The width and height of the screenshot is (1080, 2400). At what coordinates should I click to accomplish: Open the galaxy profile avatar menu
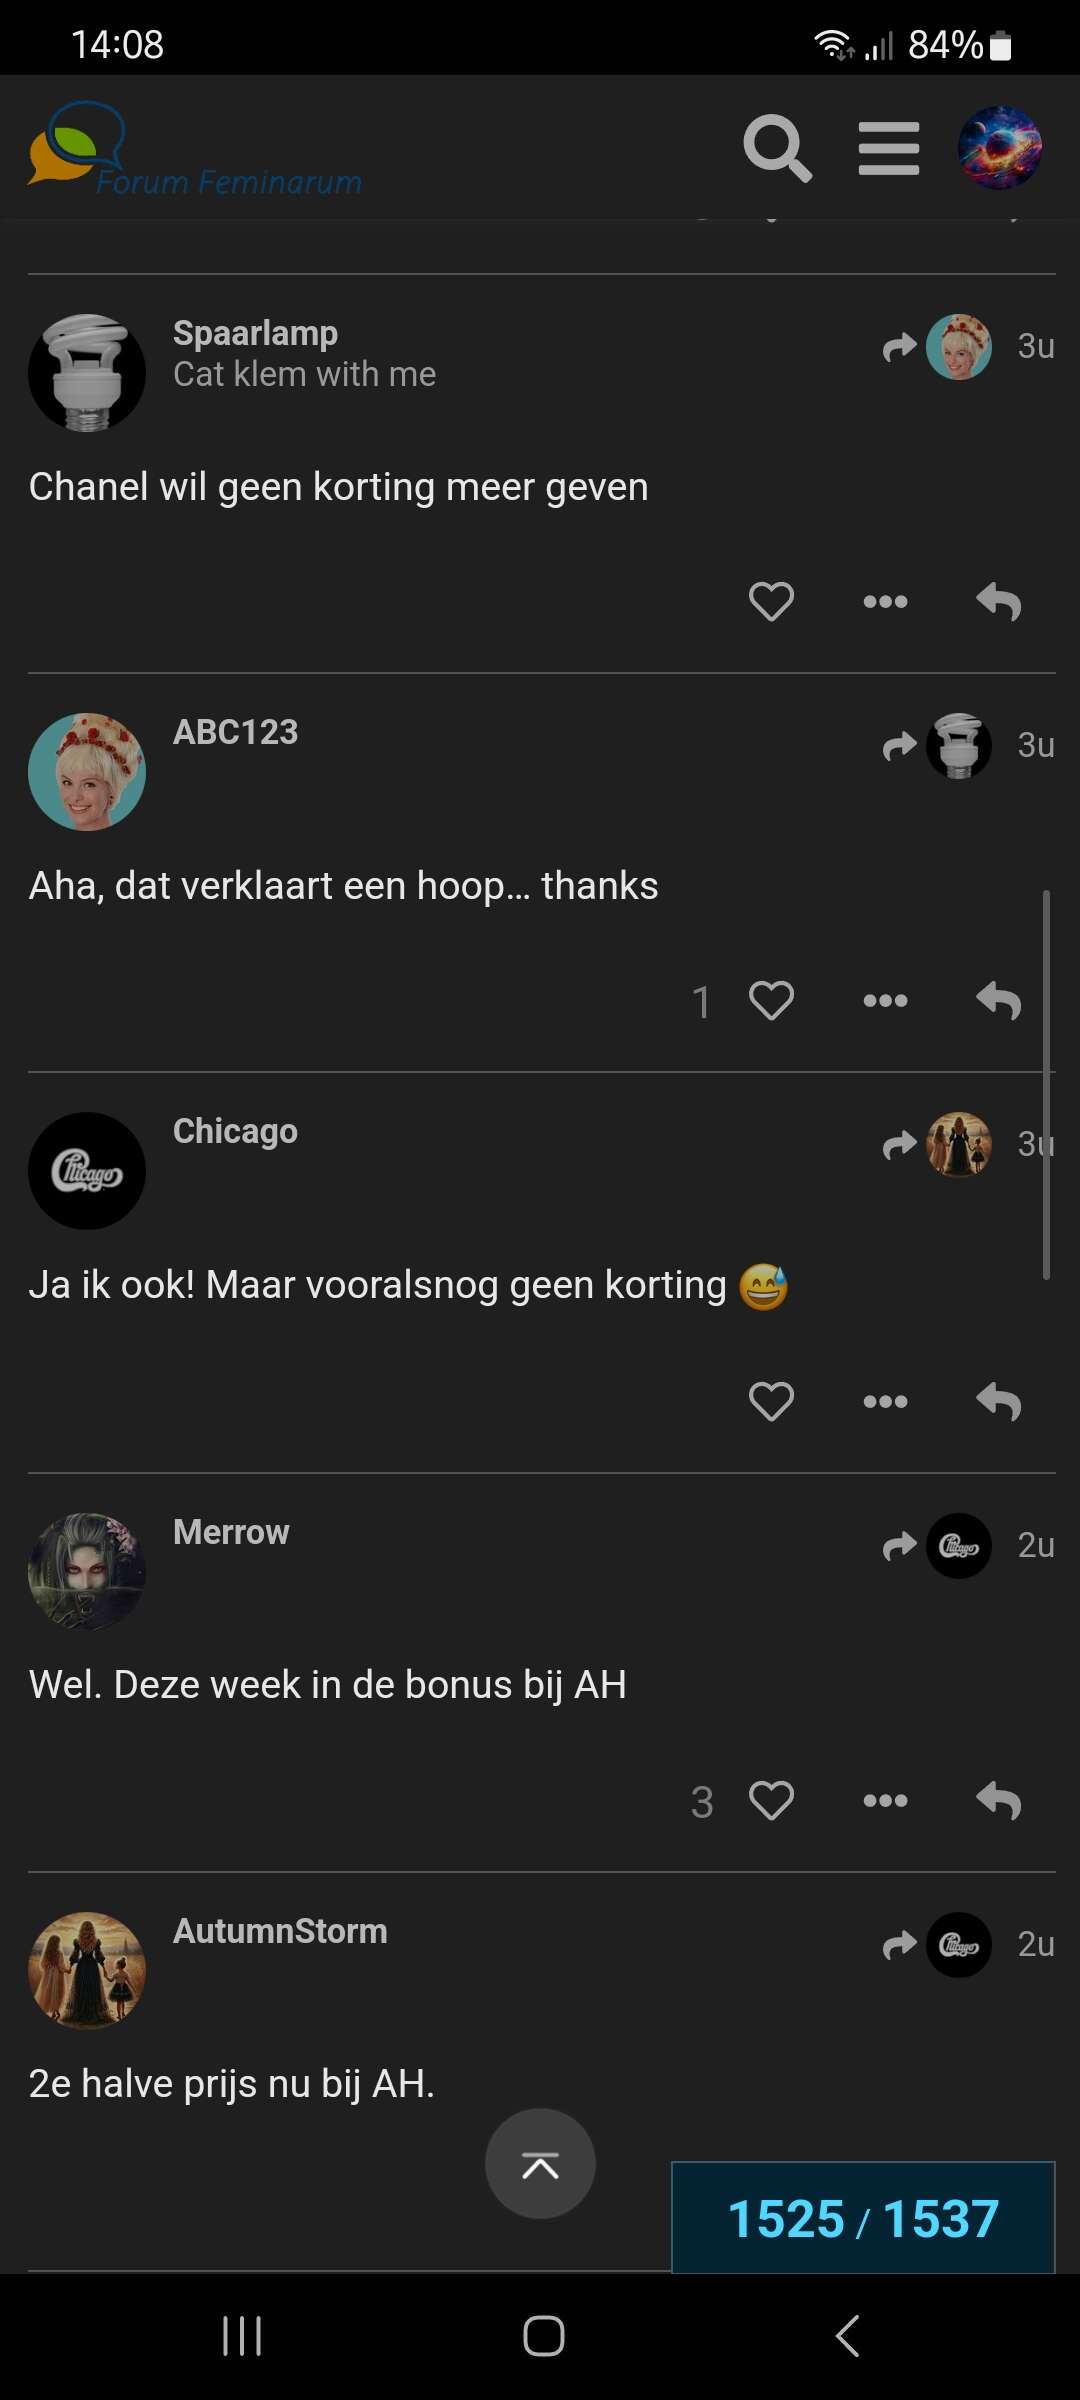coord(999,148)
